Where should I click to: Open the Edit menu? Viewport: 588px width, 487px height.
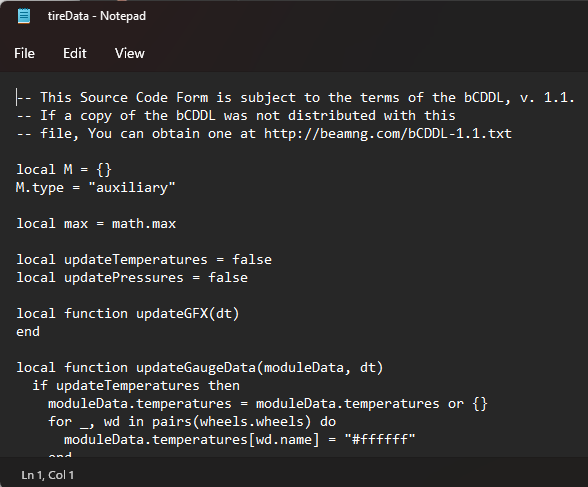point(75,53)
